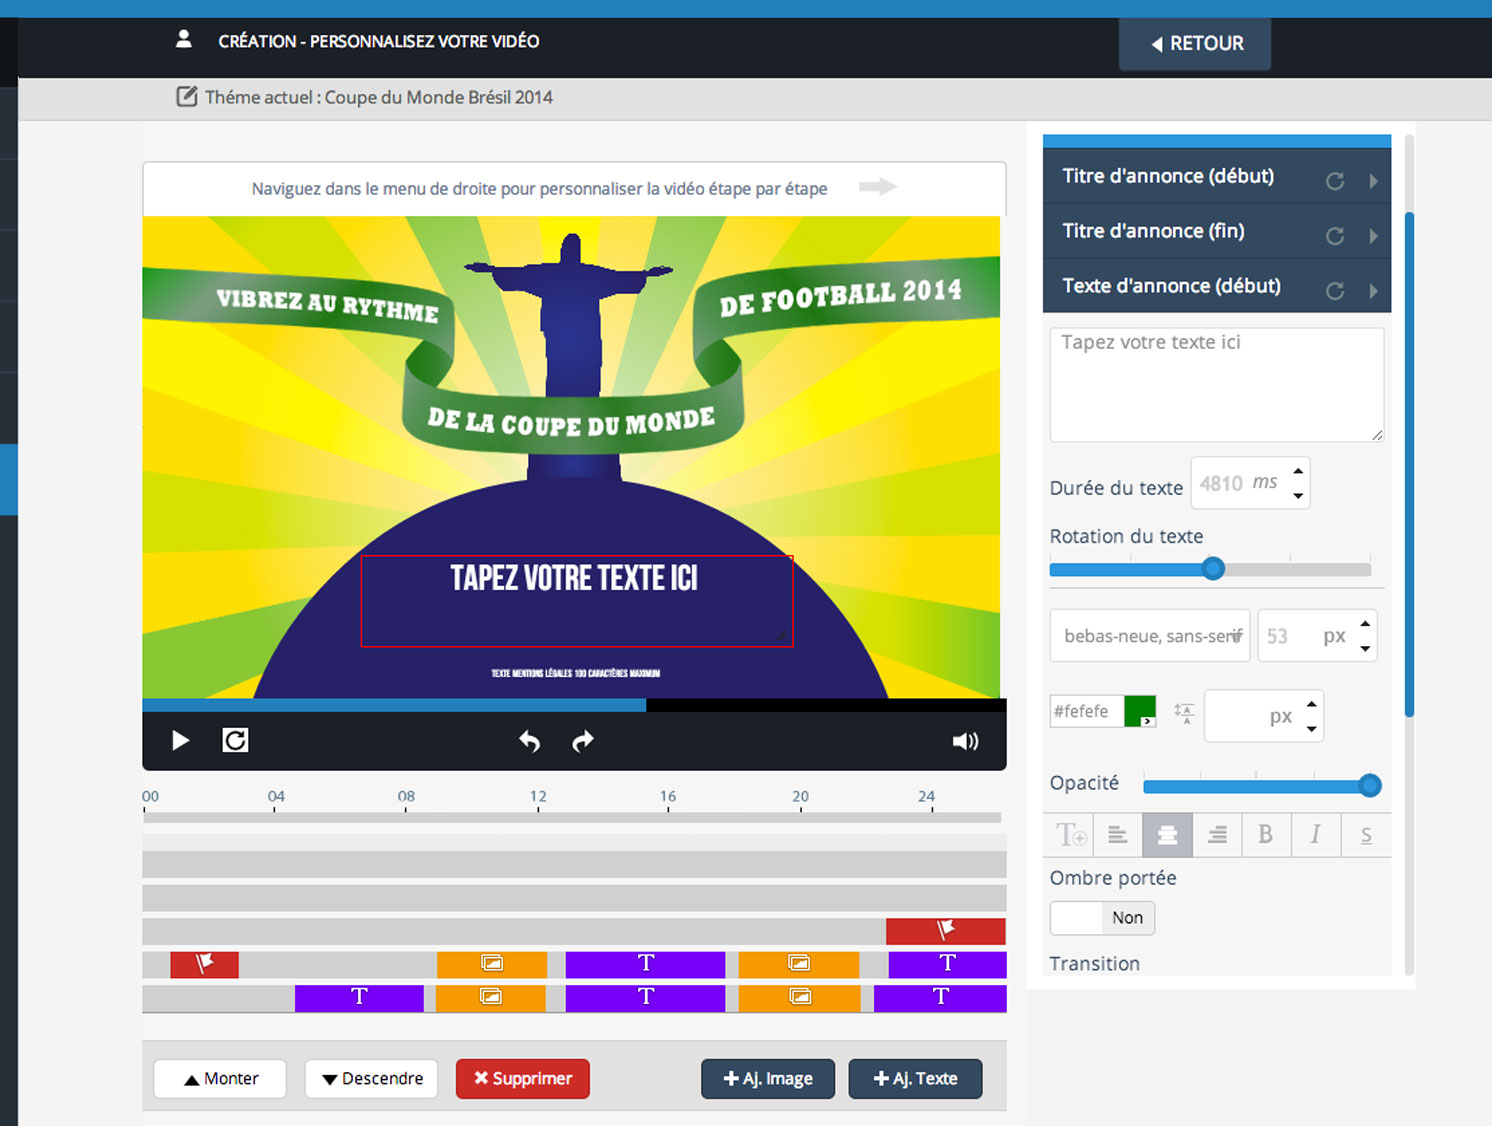Image resolution: width=1492 pixels, height=1126 pixels.
Task: Click the #fefefe color hex field
Action: click(1086, 711)
